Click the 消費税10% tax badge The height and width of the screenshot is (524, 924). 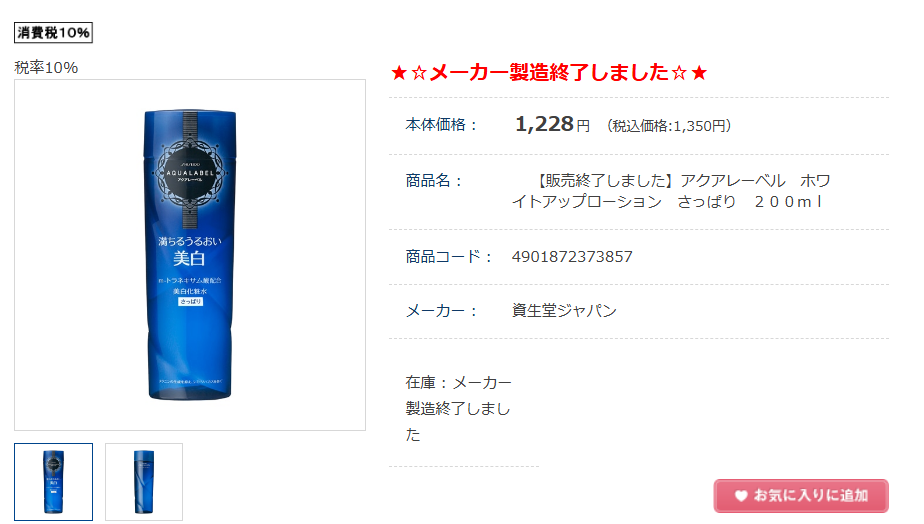coord(53,32)
